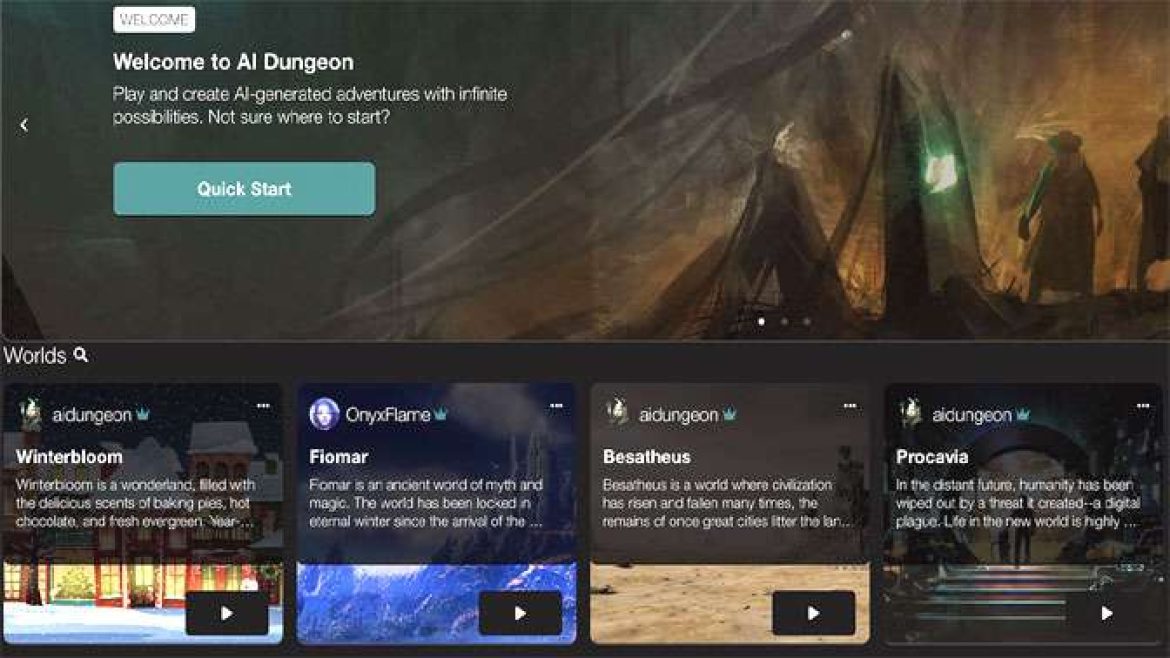Open OnyxFlame profile link
1170x658 pixels.
pyautogui.click(x=388, y=415)
